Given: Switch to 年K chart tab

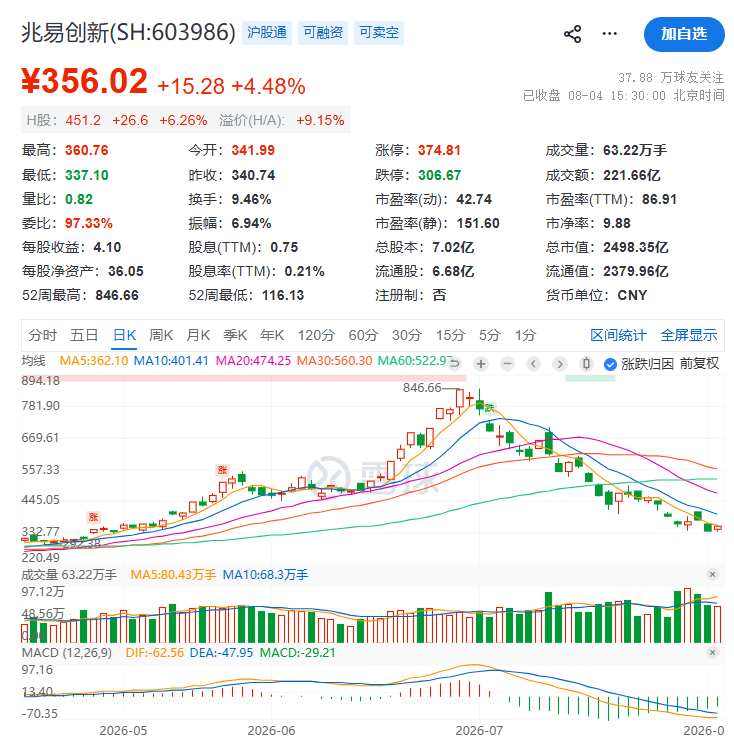Looking at the screenshot, I should point(272,335).
